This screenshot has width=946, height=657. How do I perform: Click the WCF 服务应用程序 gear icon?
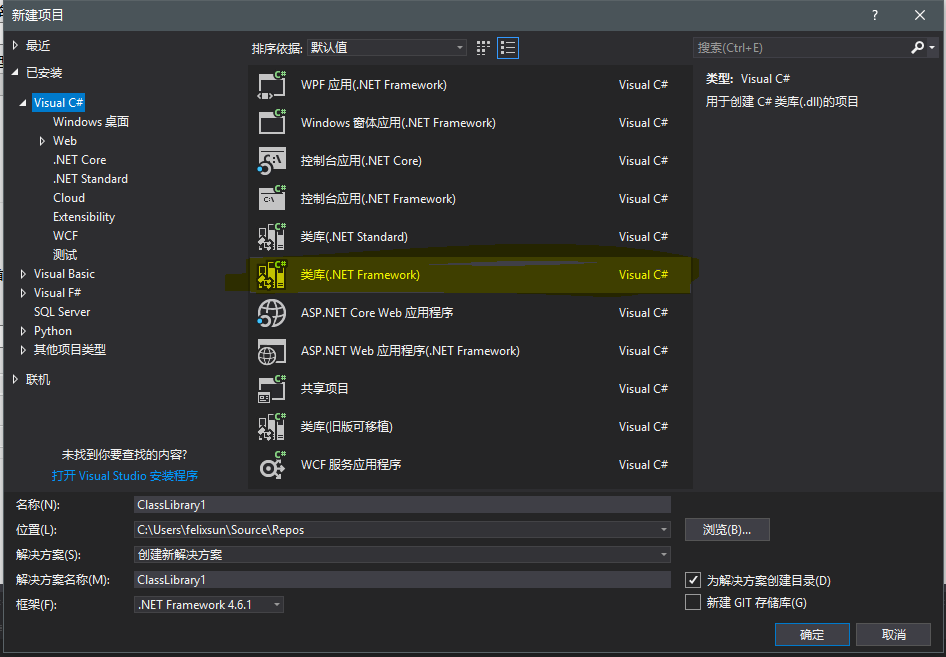coord(271,465)
